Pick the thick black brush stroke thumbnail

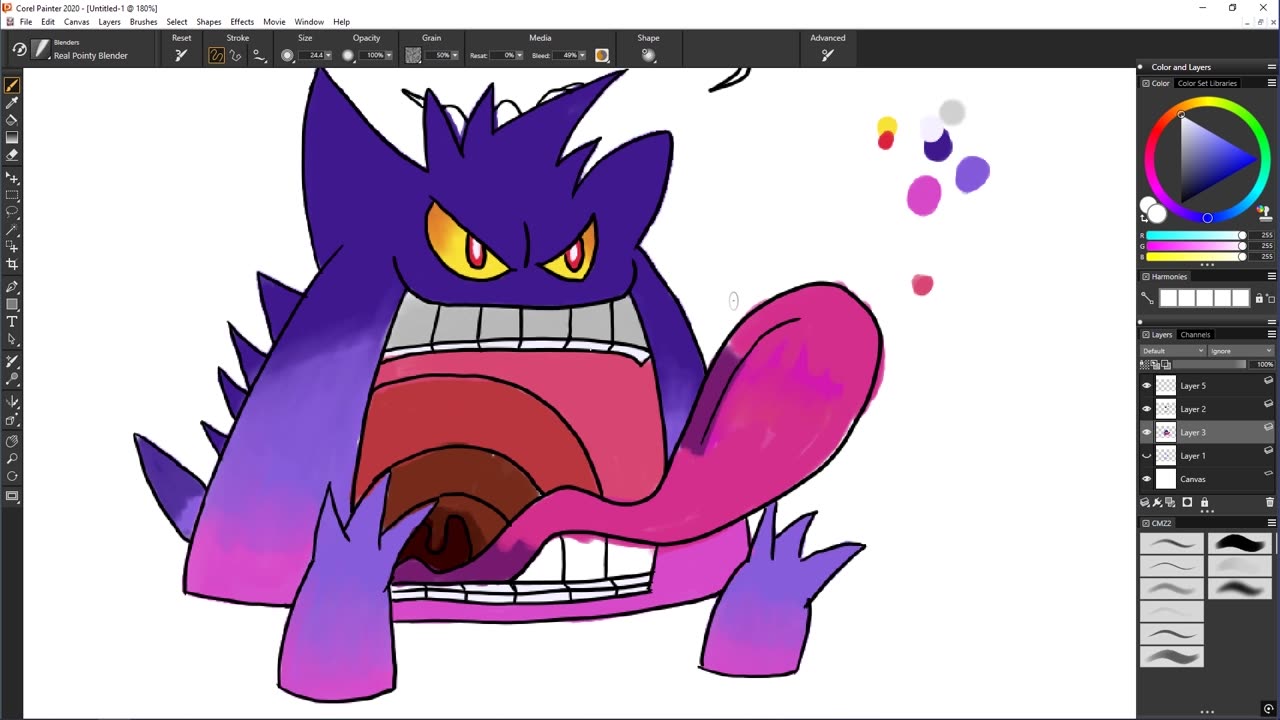coord(1240,542)
